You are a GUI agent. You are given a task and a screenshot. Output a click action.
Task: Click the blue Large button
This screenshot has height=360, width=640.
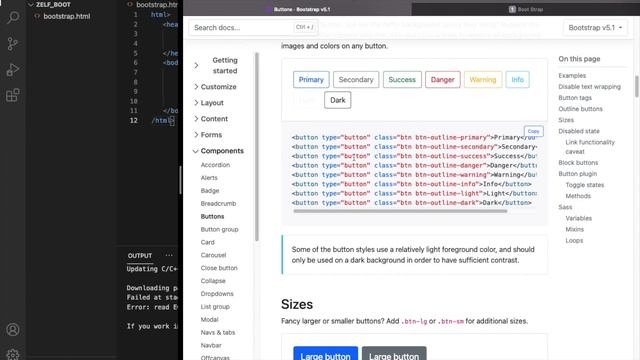[325, 353]
